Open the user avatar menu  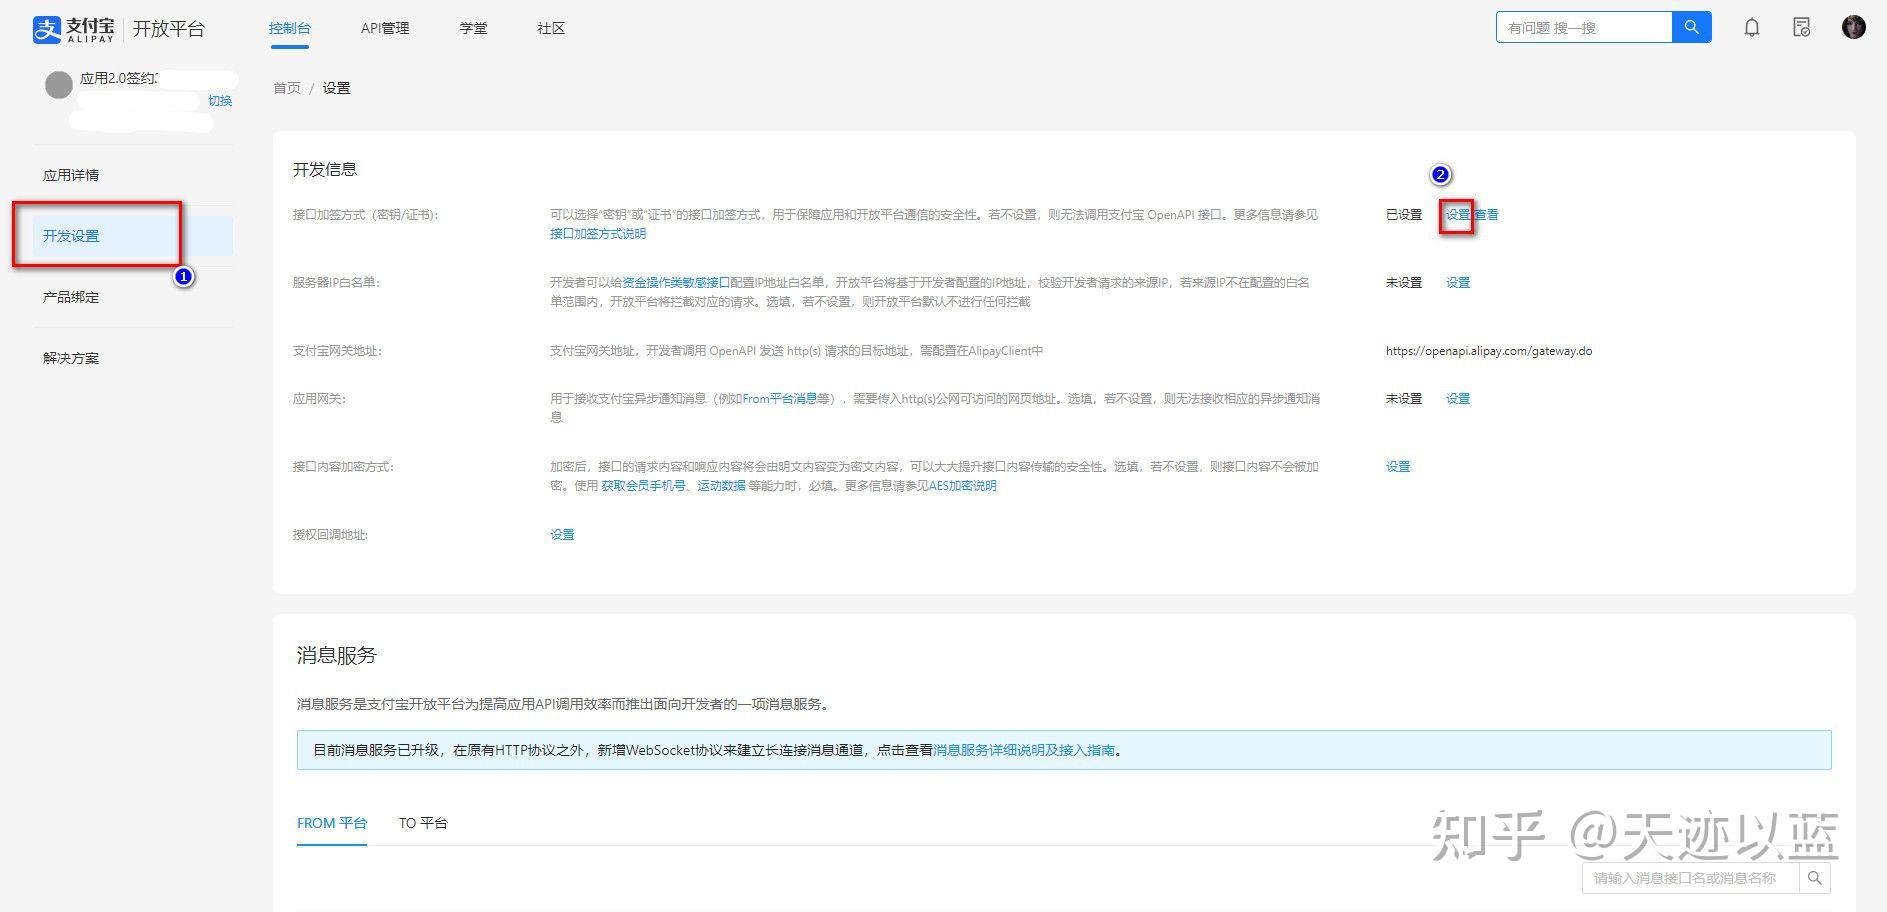click(1853, 27)
